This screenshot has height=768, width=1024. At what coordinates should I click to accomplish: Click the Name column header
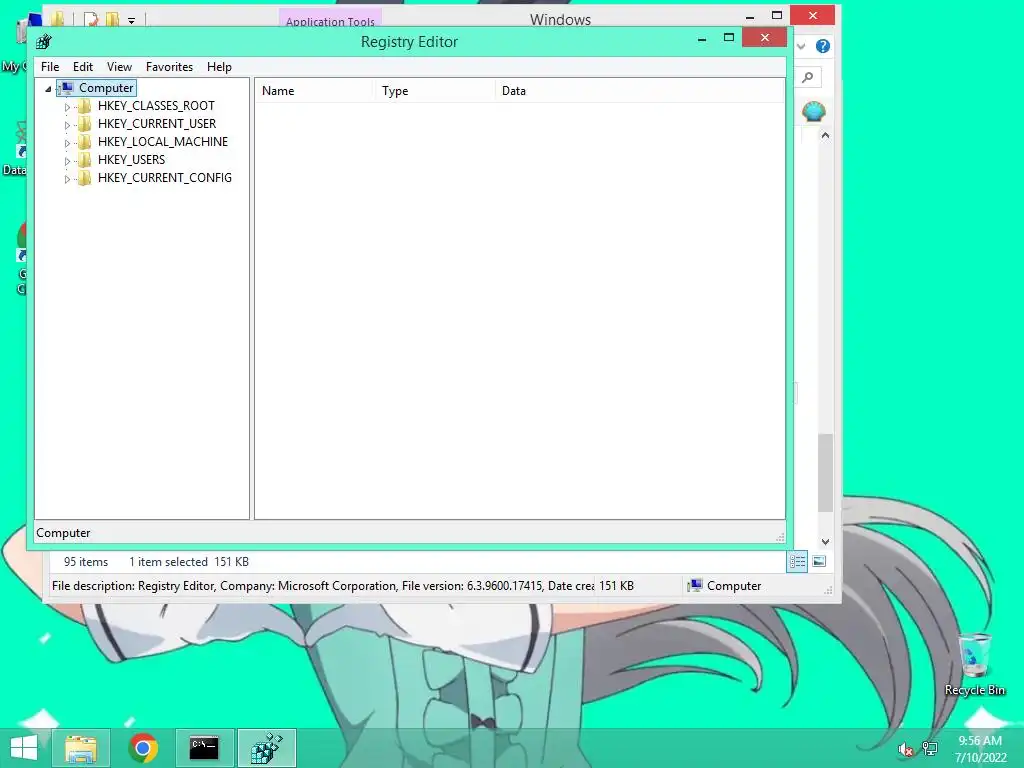point(314,91)
